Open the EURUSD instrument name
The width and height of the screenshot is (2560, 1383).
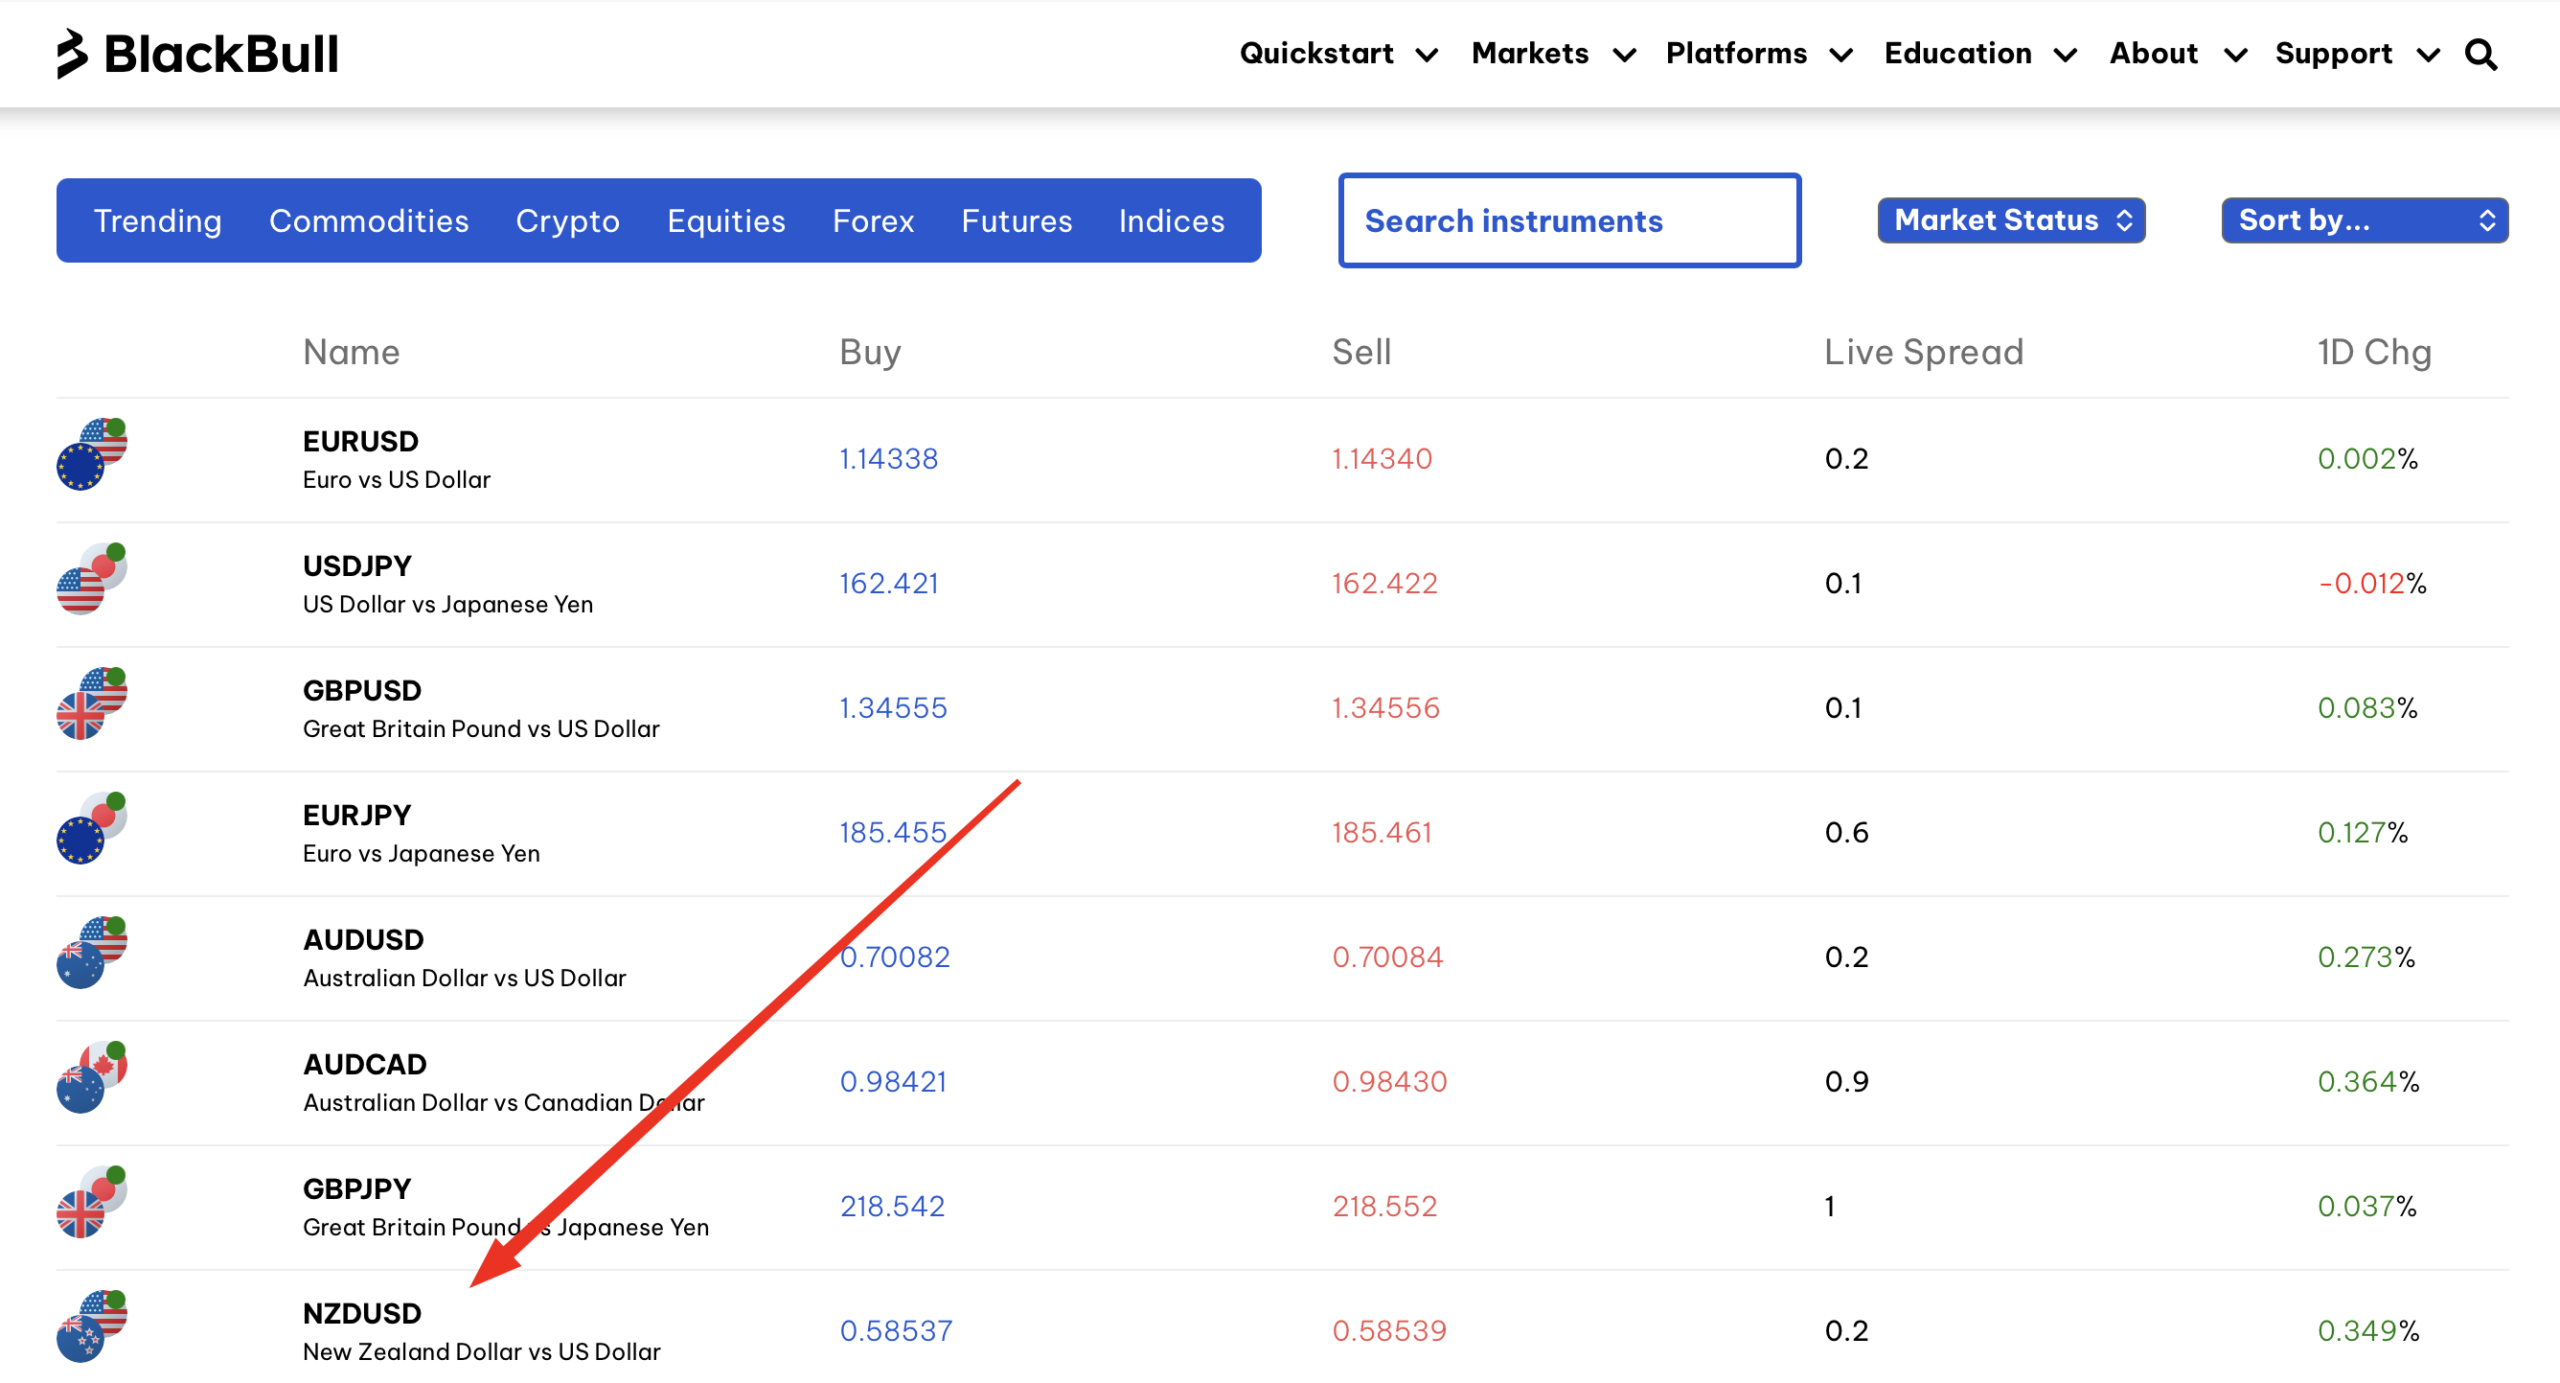tap(361, 441)
